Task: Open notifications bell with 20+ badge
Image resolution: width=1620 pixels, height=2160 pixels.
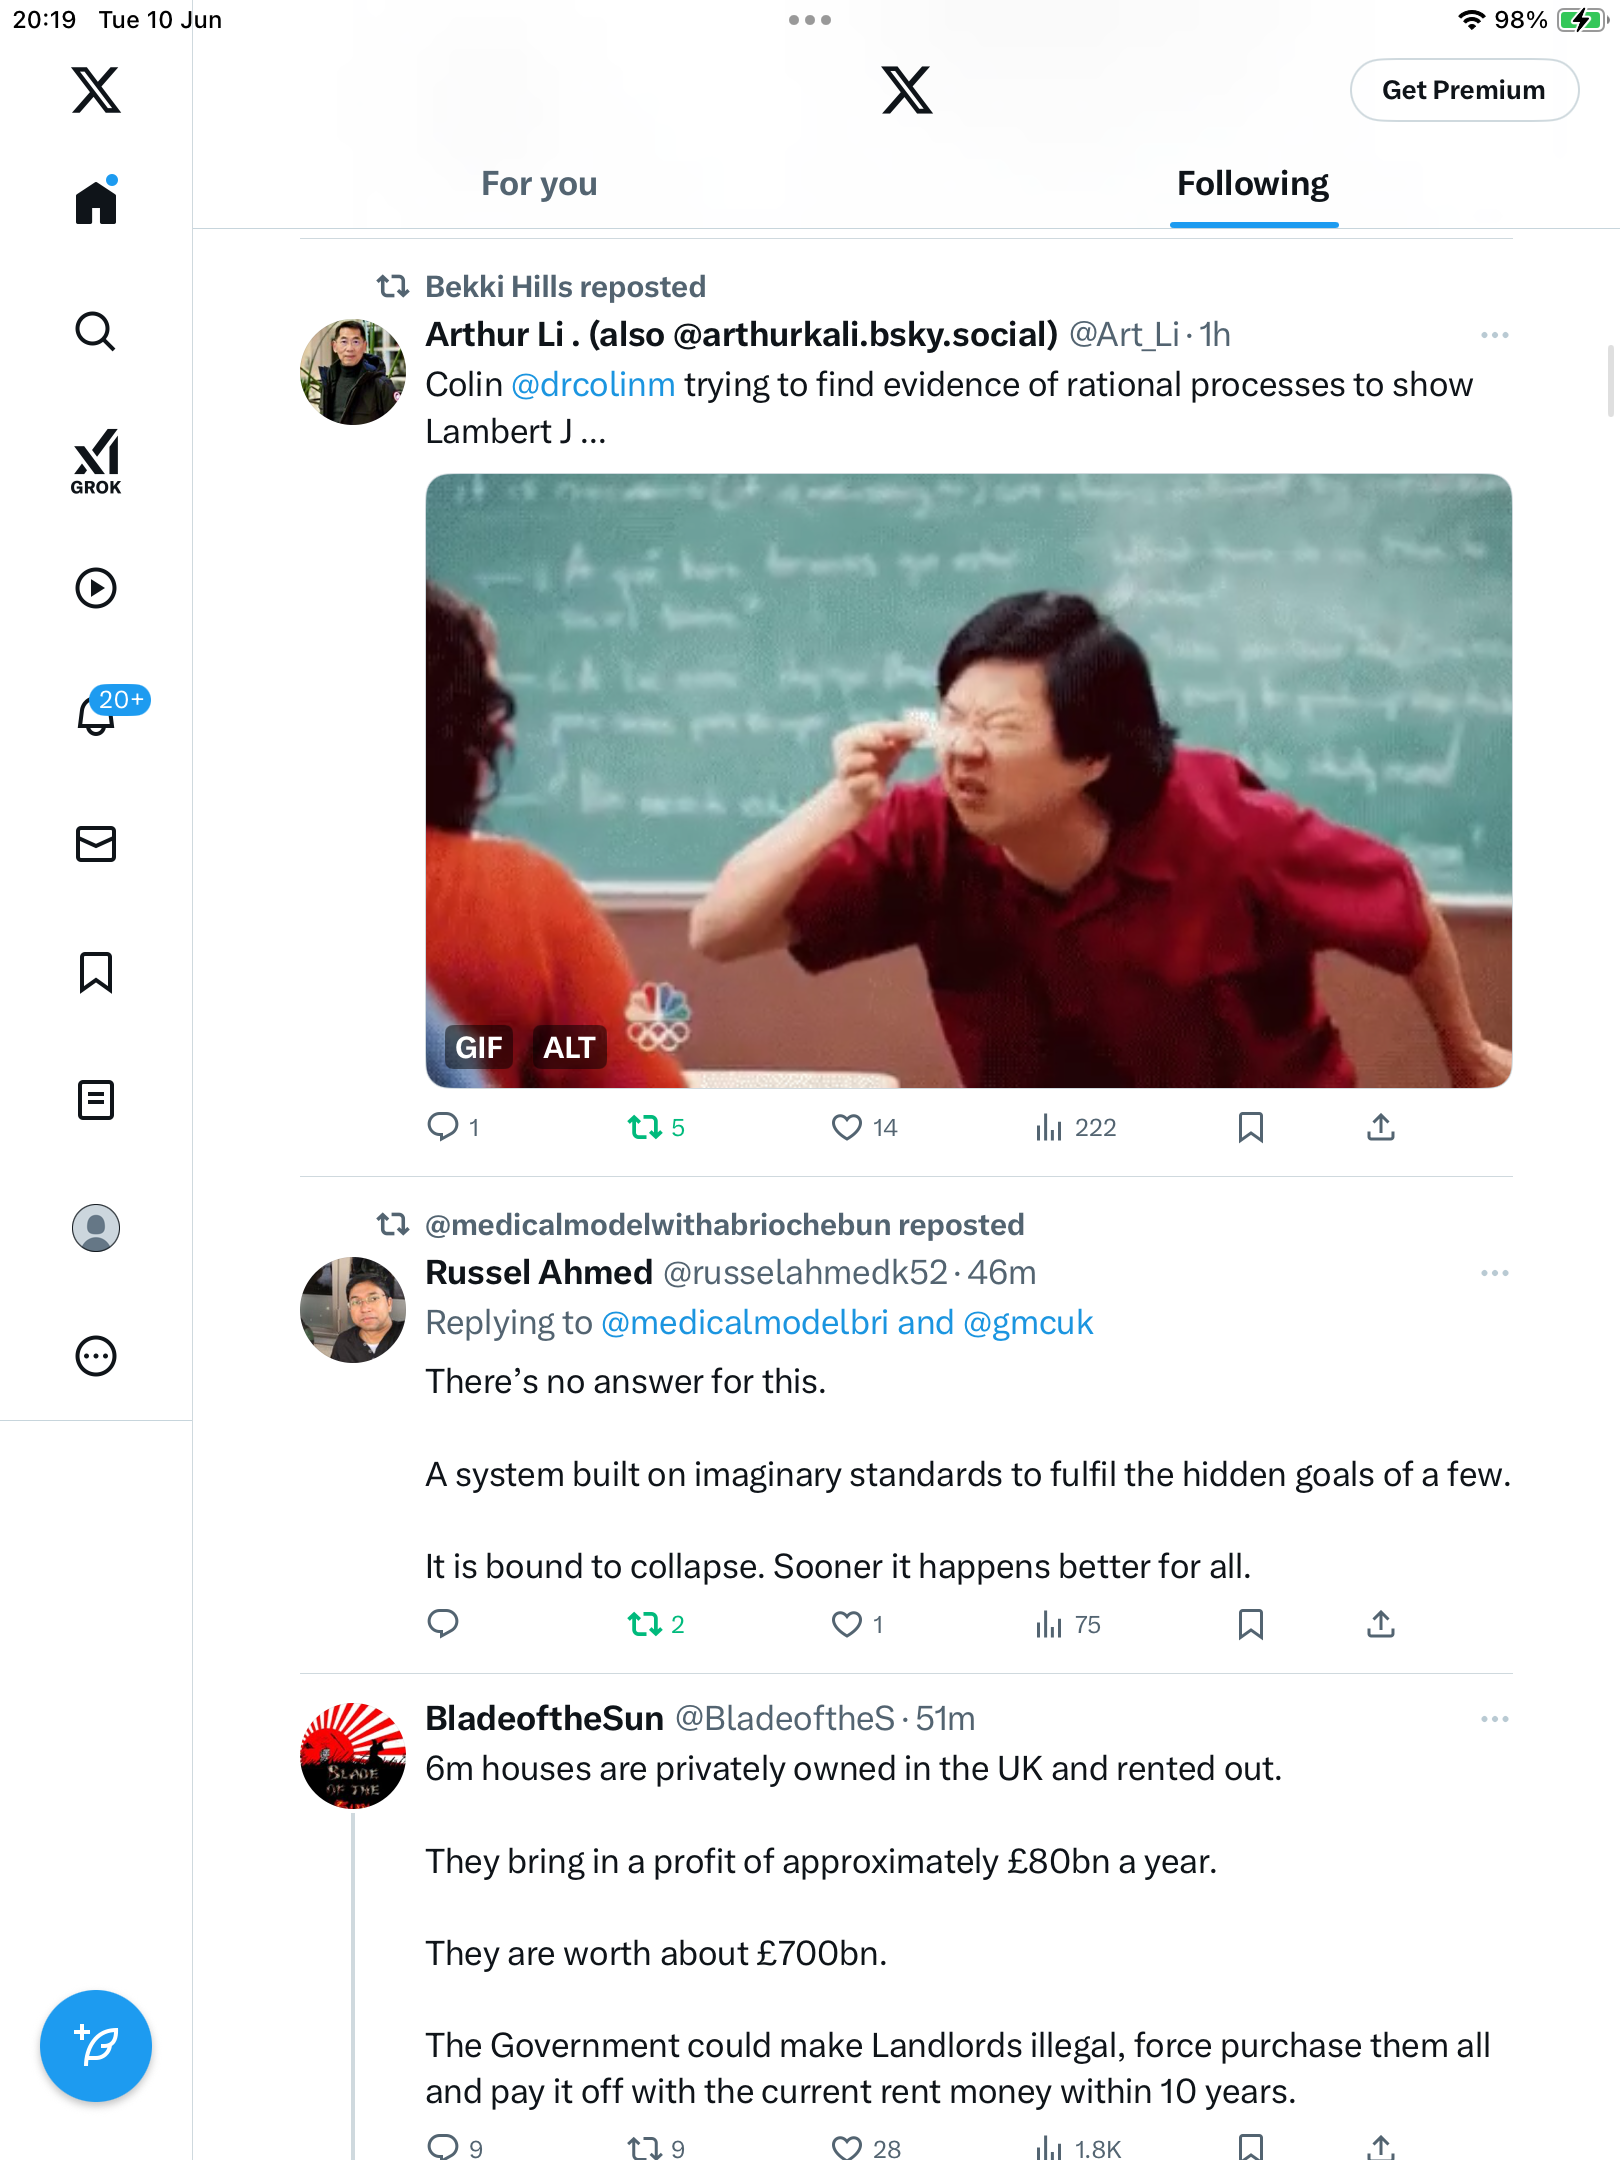Action: point(96,714)
